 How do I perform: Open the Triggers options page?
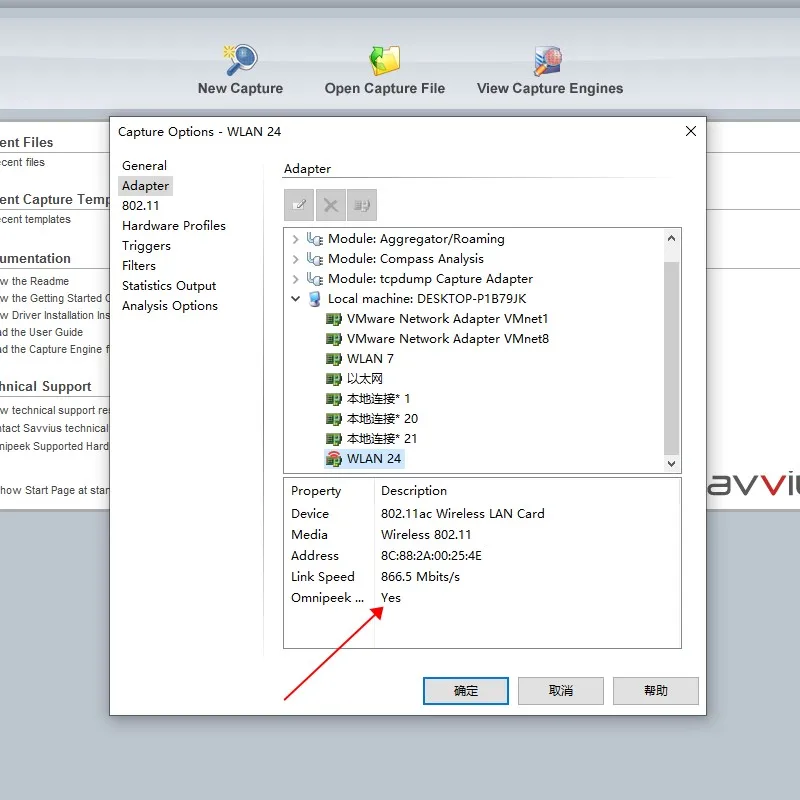pos(146,246)
